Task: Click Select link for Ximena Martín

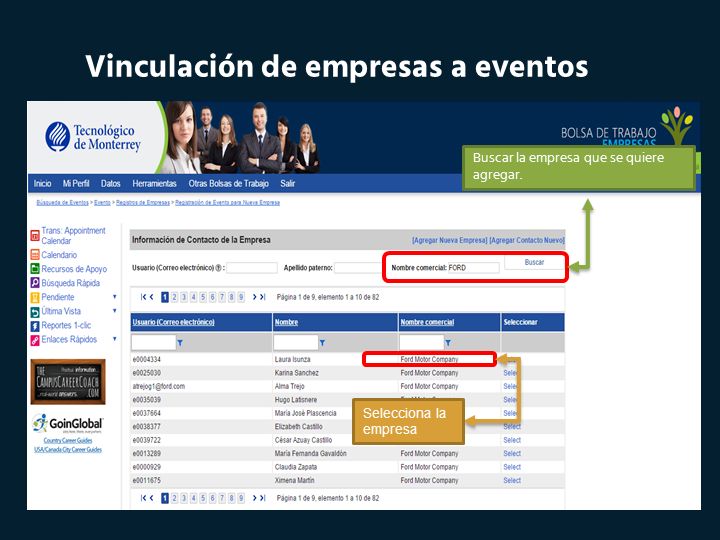Action: pyautogui.click(x=512, y=480)
